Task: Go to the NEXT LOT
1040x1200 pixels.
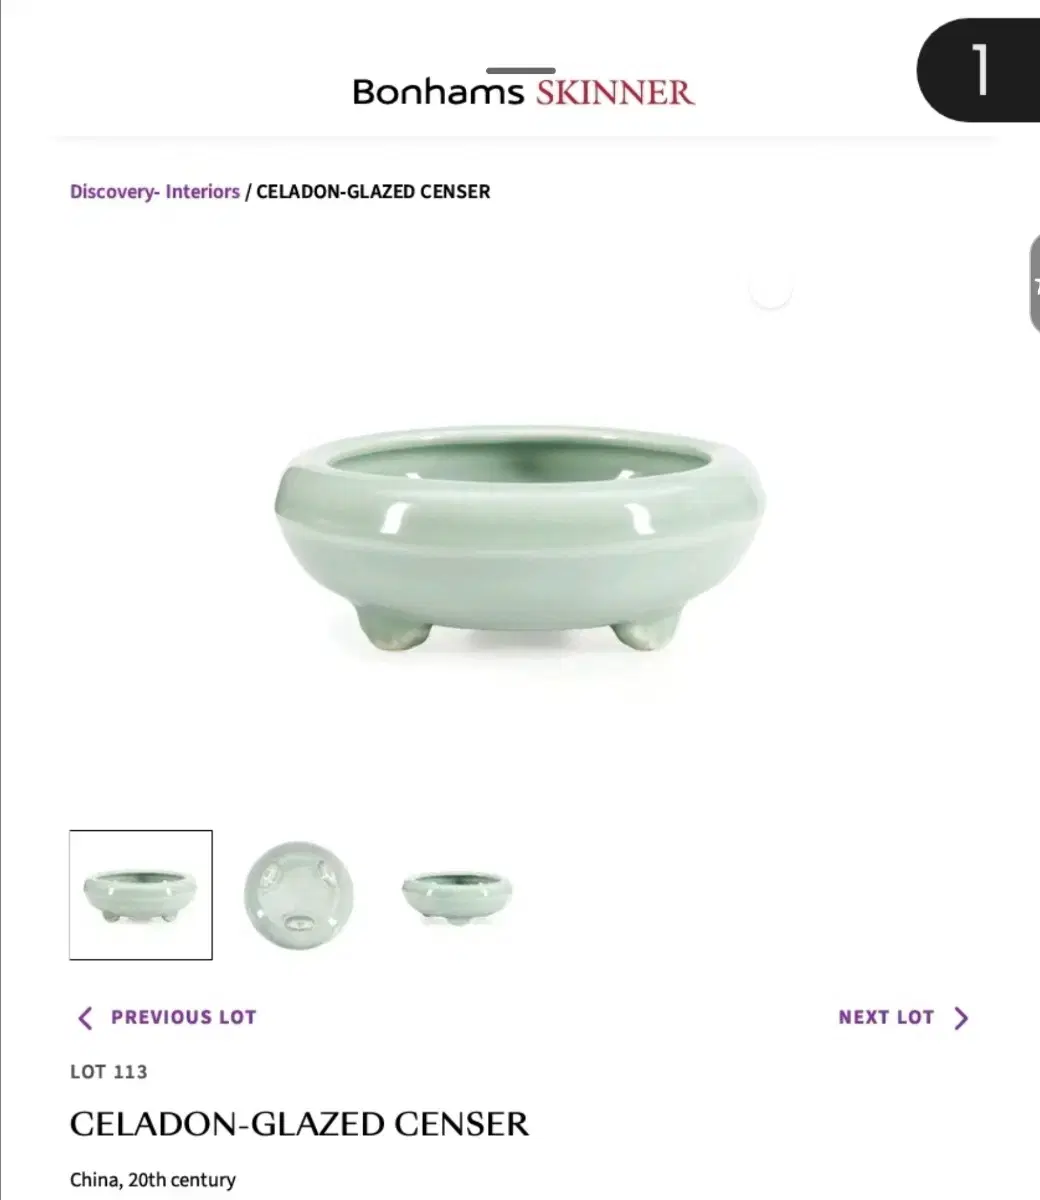Action: 904,1018
